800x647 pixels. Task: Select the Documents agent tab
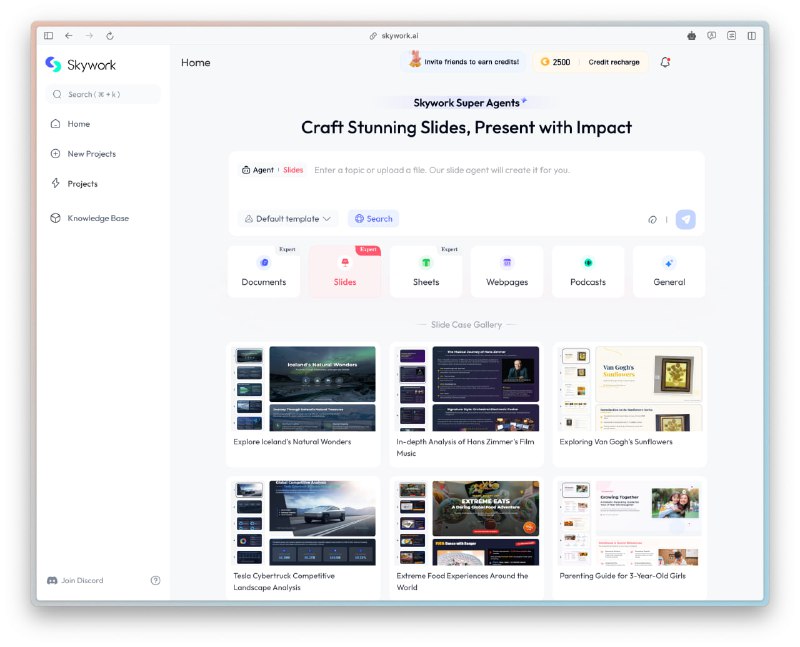(264, 271)
